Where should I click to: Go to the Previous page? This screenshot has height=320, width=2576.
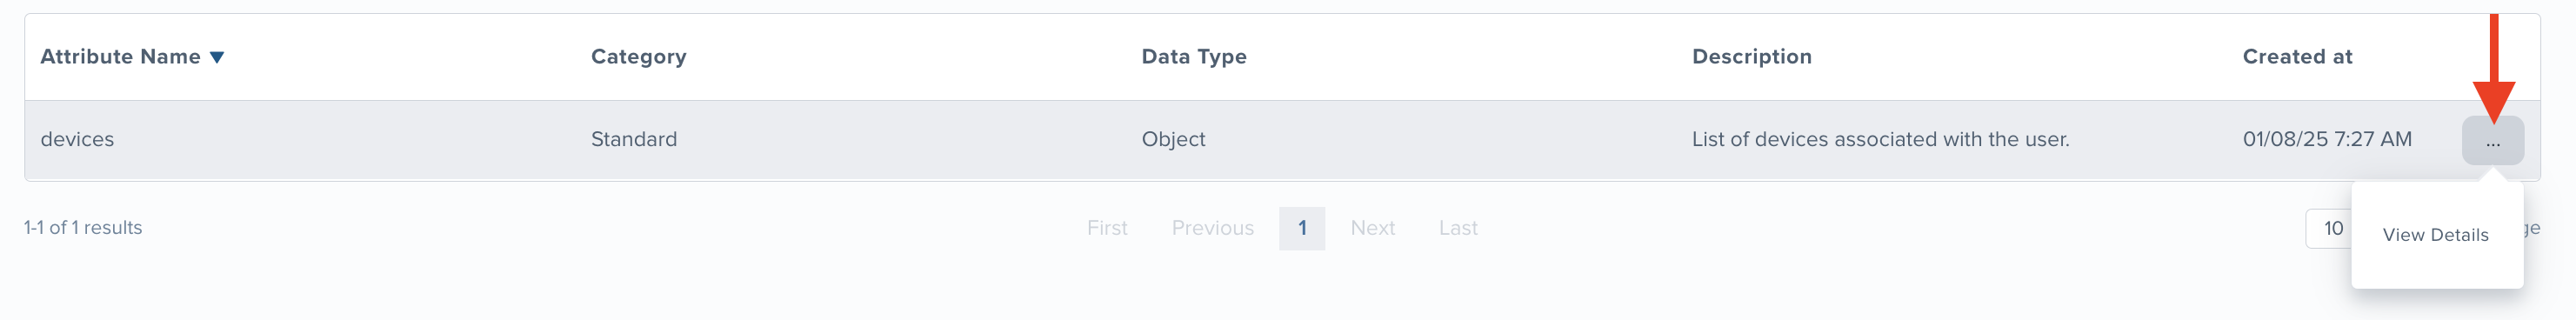[1212, 228]
